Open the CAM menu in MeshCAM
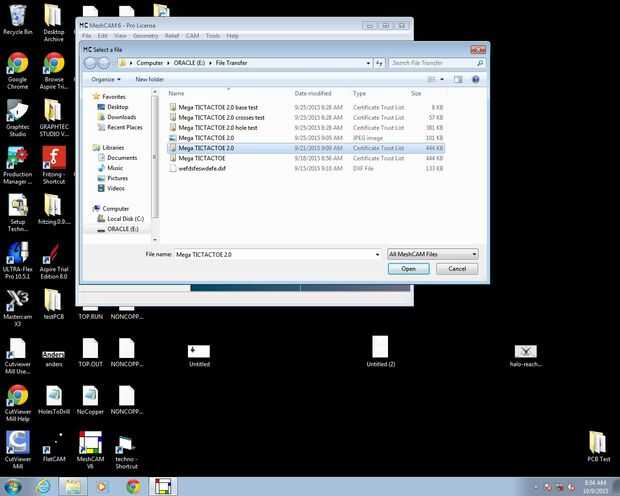Screen dimensions: 620x496 point(192,36)
